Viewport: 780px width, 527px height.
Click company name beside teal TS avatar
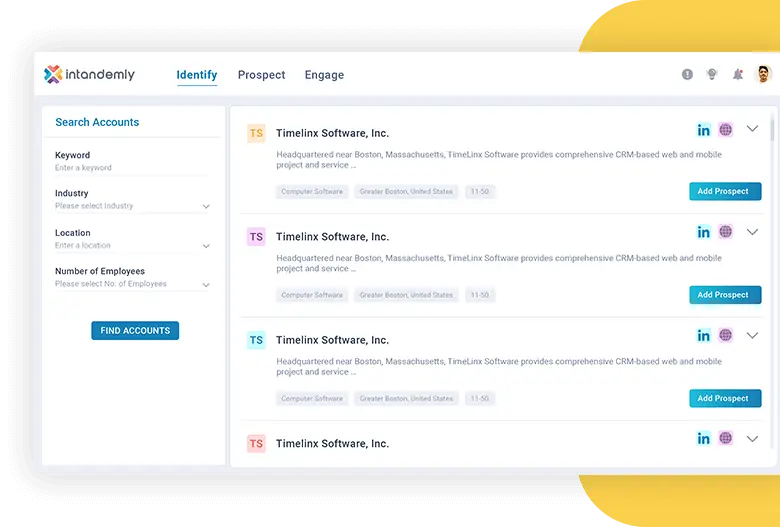[x=332, y=340]
